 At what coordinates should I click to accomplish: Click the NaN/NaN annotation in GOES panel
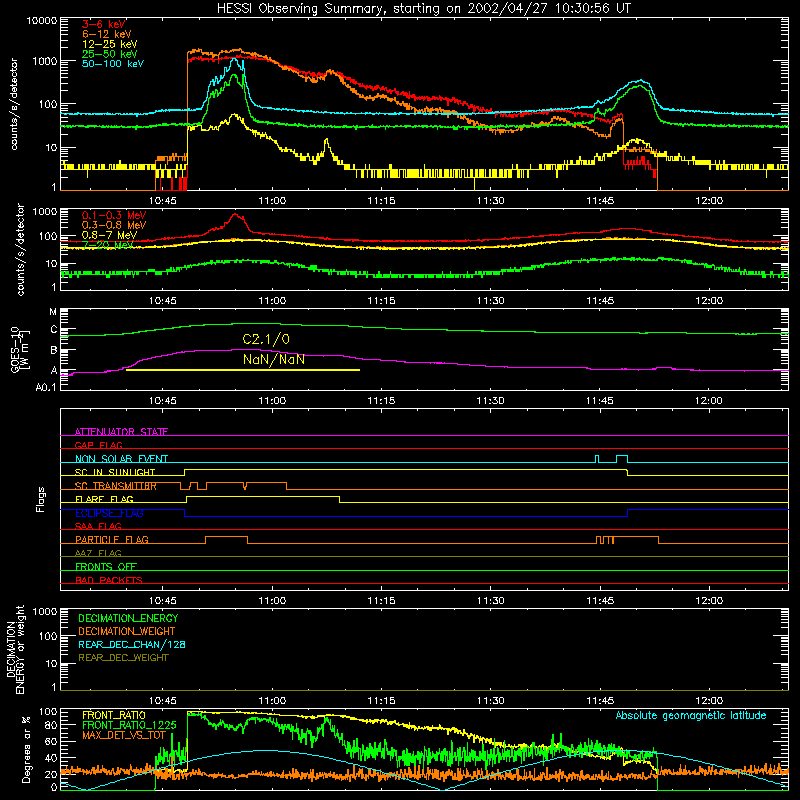click(x=274, y=359)
